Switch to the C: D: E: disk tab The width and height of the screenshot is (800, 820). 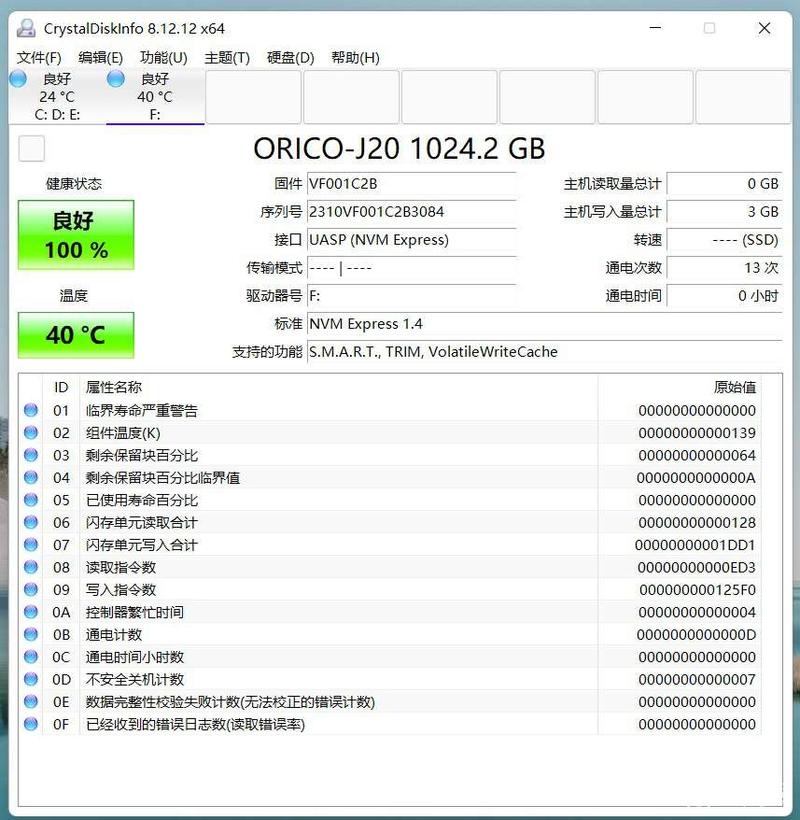[x=58, y=97]
